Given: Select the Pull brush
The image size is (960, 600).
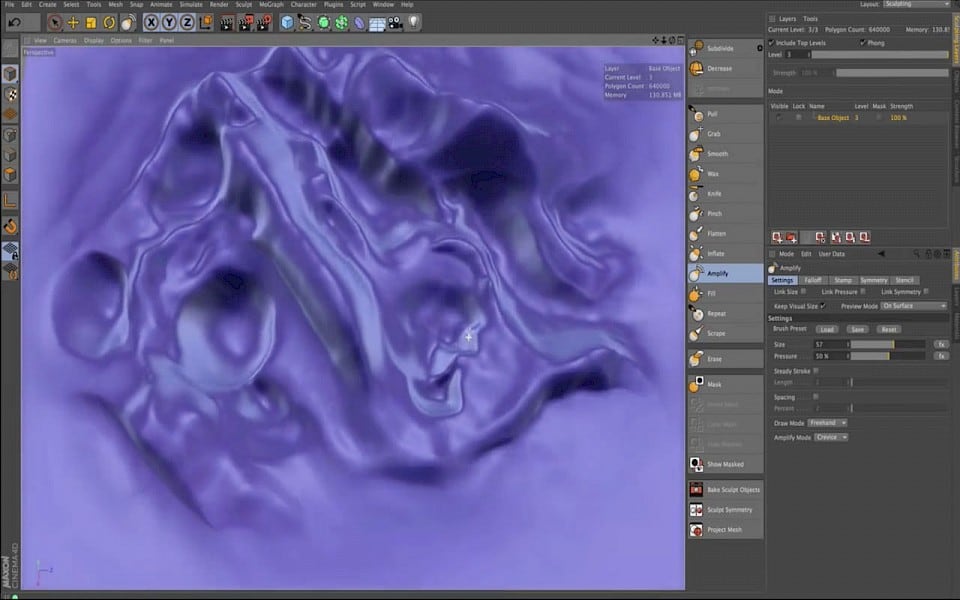Looking at the screenshot, I should (726, 114).
